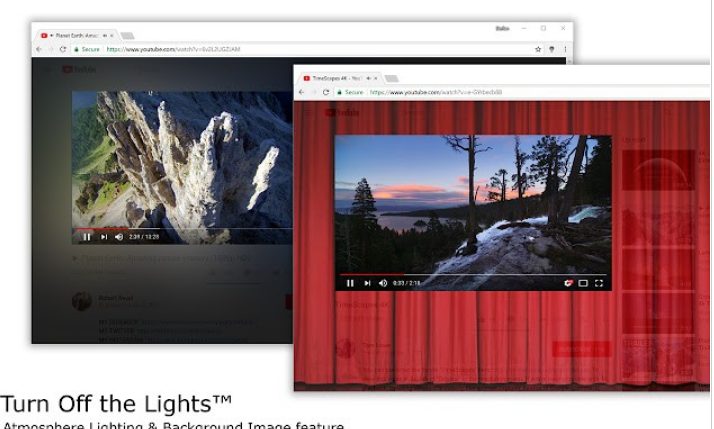Close the TimeScapes 4K browser tab
The height and width of the screenshot is (429, 714).
point(376,78)
